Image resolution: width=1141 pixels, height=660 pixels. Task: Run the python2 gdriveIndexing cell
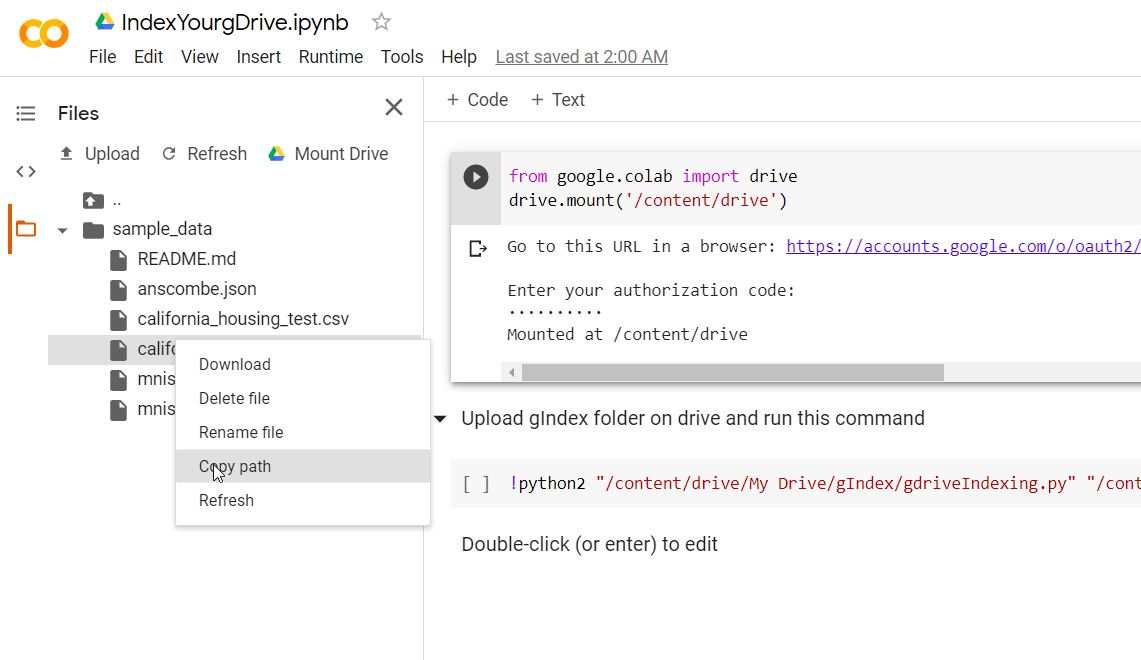pos(476,484)
